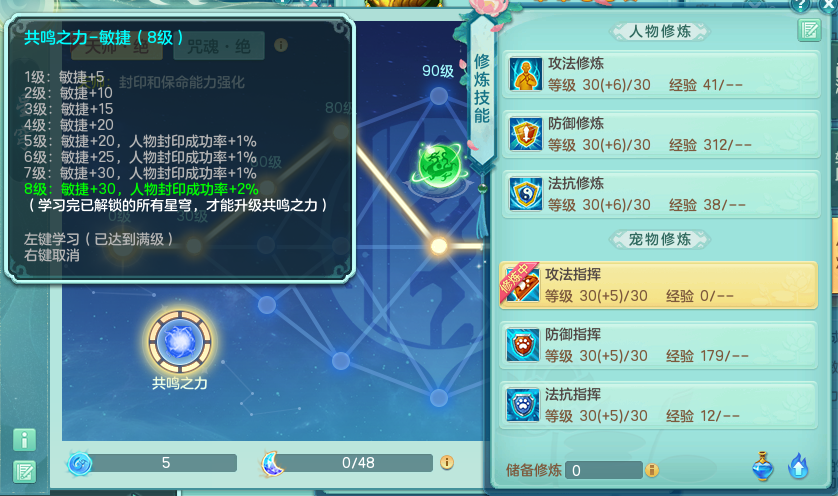
Task: Click the 共鸣之力 resonance orb icon
Action: pyautogui.click(x=180, y=342)
